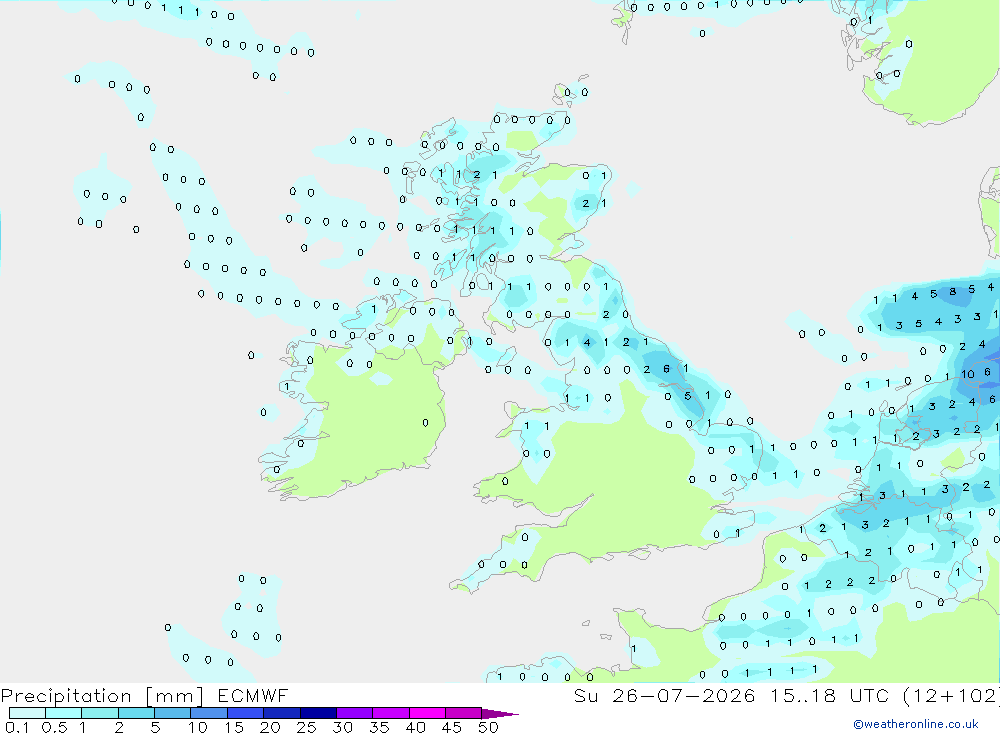1000x733 pixels.
Task: Click the '25' legend scale label
Action: click(306, 727)
